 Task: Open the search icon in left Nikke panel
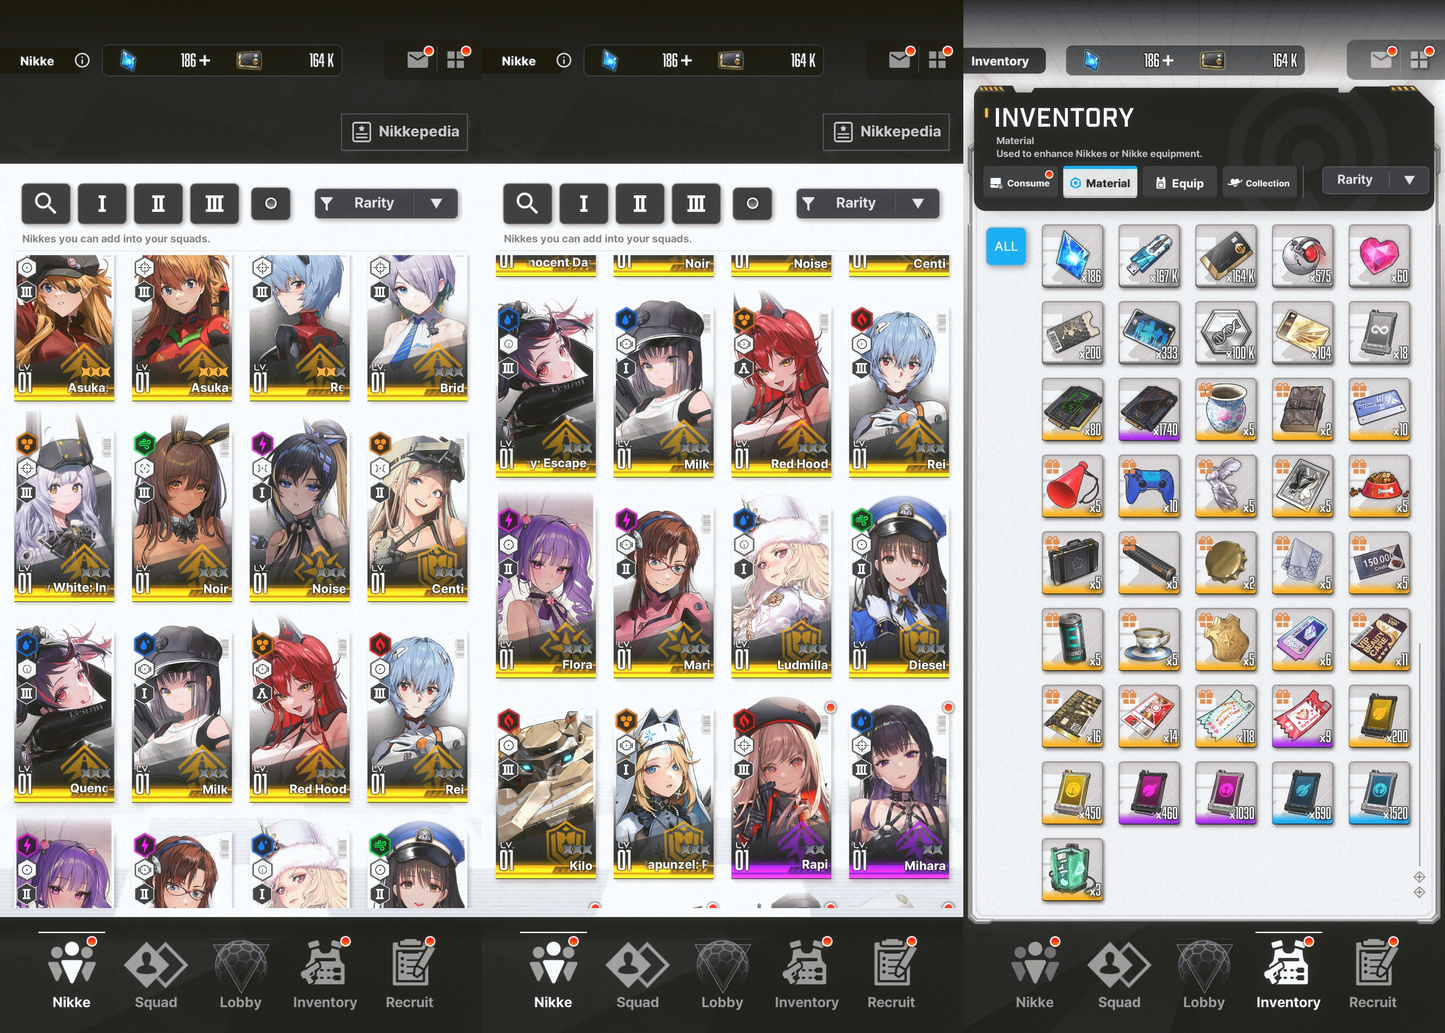coord(46,203)
